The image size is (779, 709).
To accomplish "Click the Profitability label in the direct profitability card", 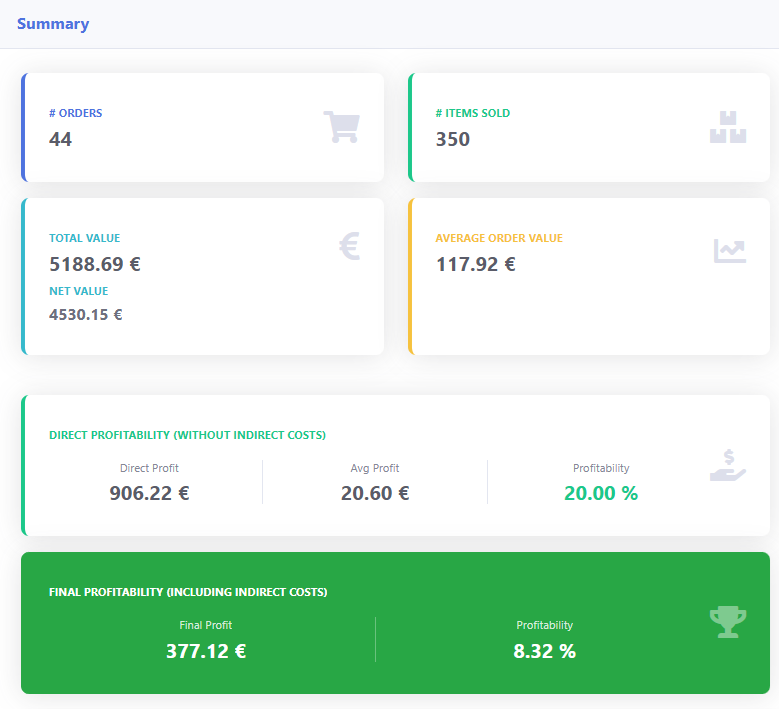I will tap(601, 468).
